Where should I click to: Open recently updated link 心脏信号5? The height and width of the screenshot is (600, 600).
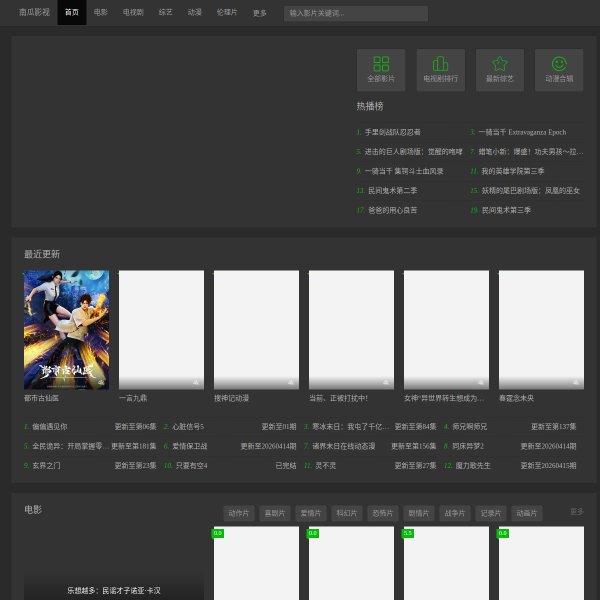click(188, 426)
